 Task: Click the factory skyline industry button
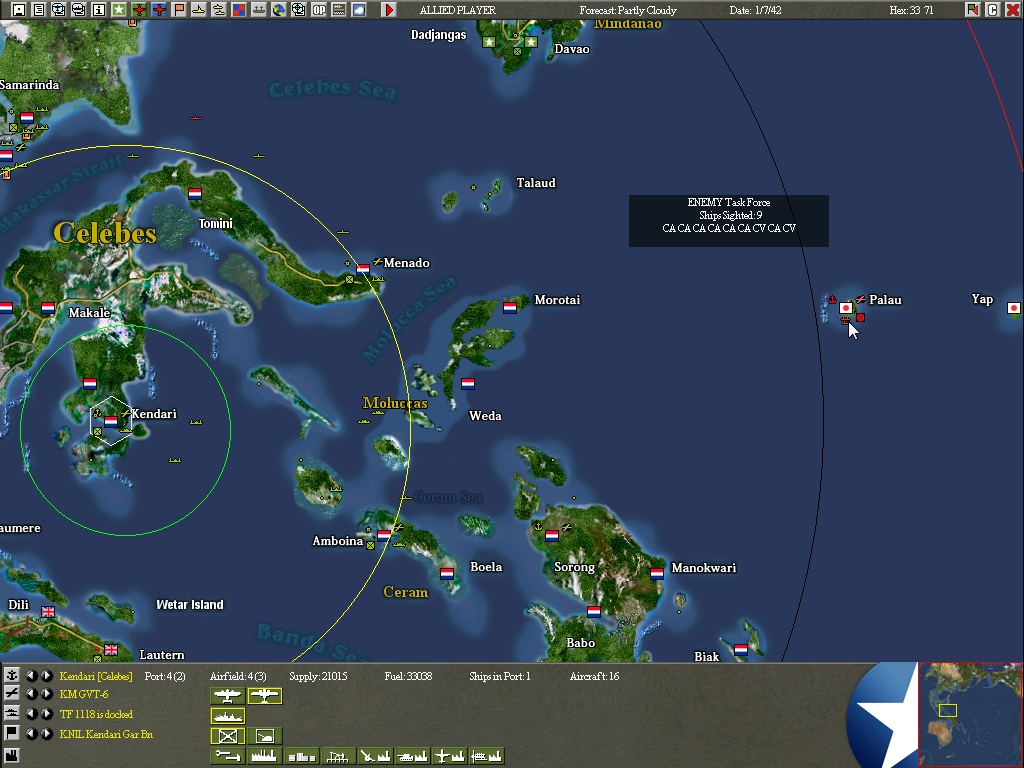264,756
